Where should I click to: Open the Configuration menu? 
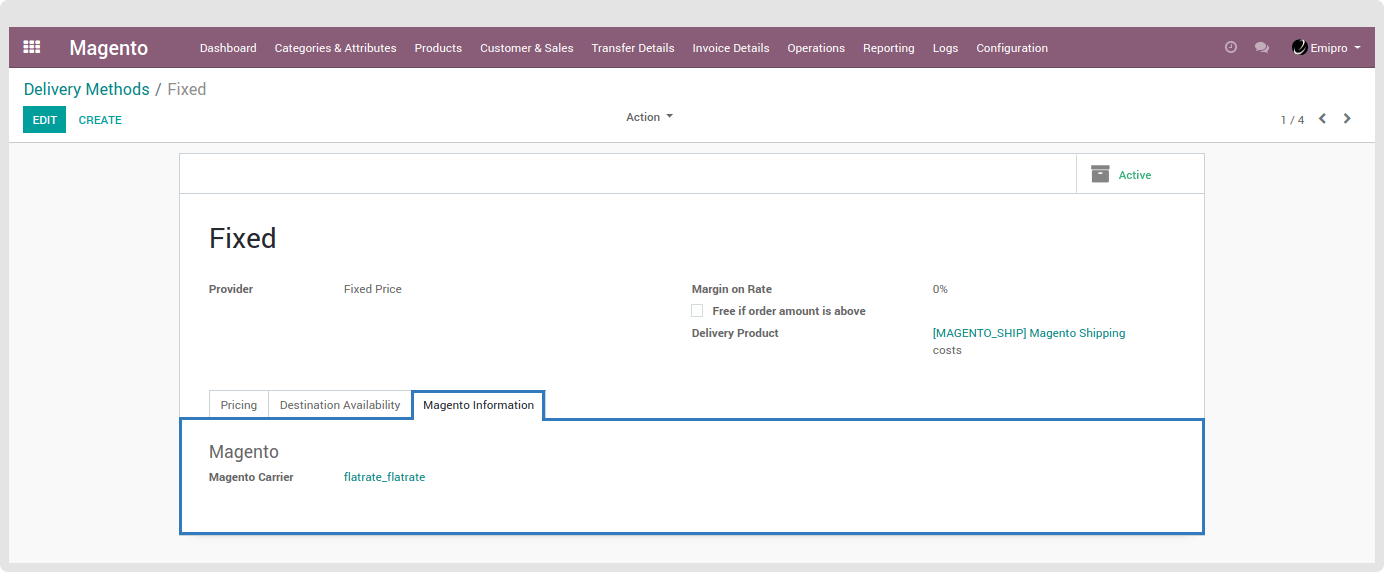pos(1012,48)
